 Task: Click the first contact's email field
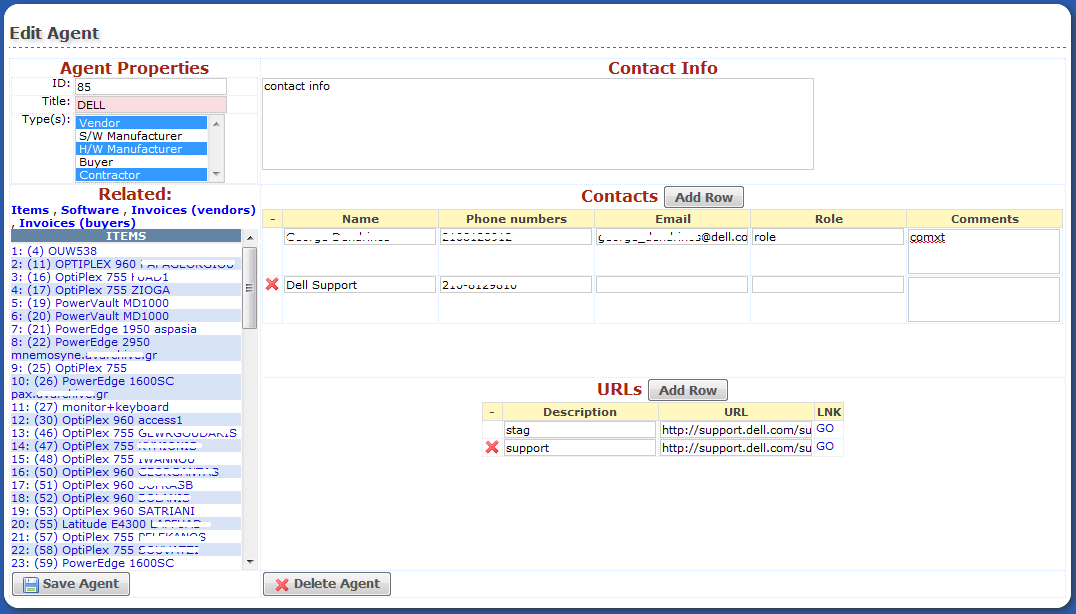672,237
